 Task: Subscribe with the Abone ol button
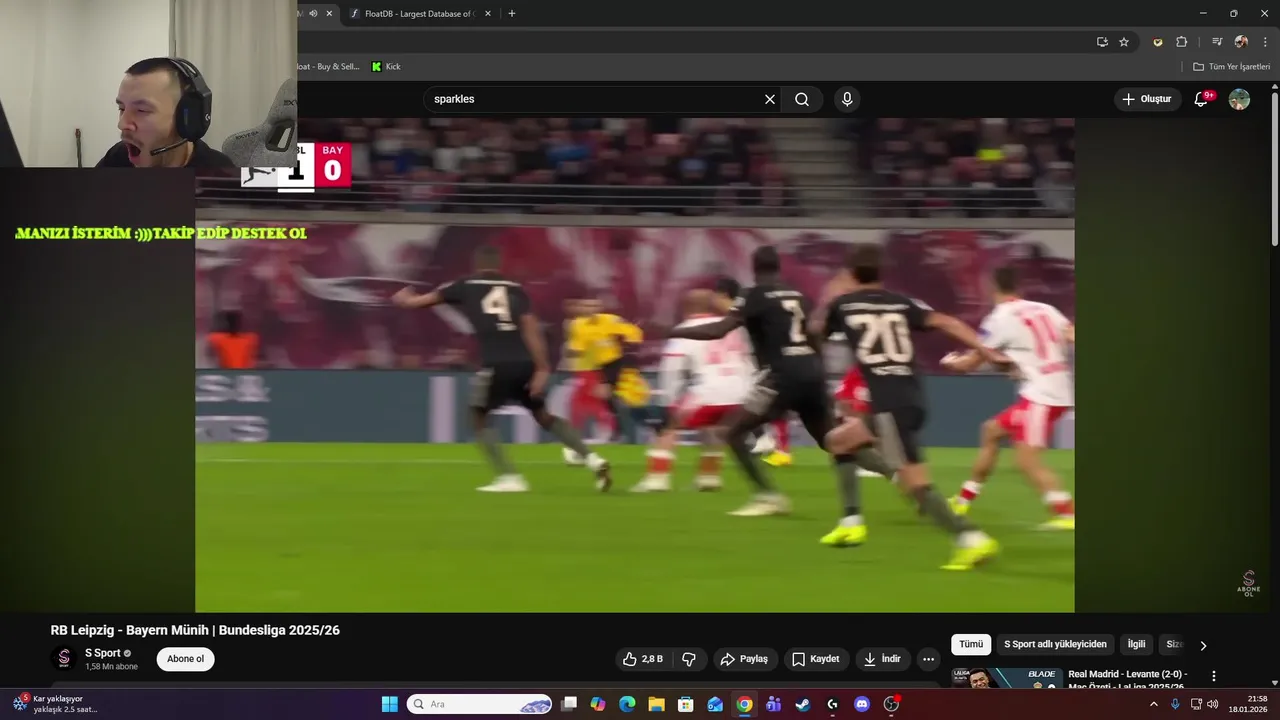tap(185, 659)
